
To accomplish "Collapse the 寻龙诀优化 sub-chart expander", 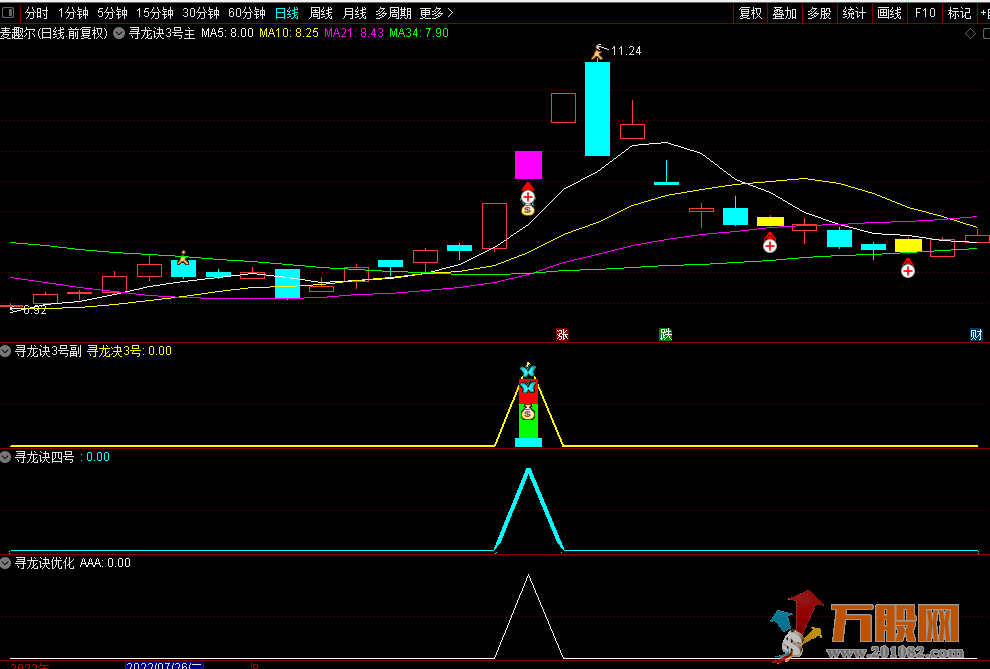I will click(x=6, y=563).
